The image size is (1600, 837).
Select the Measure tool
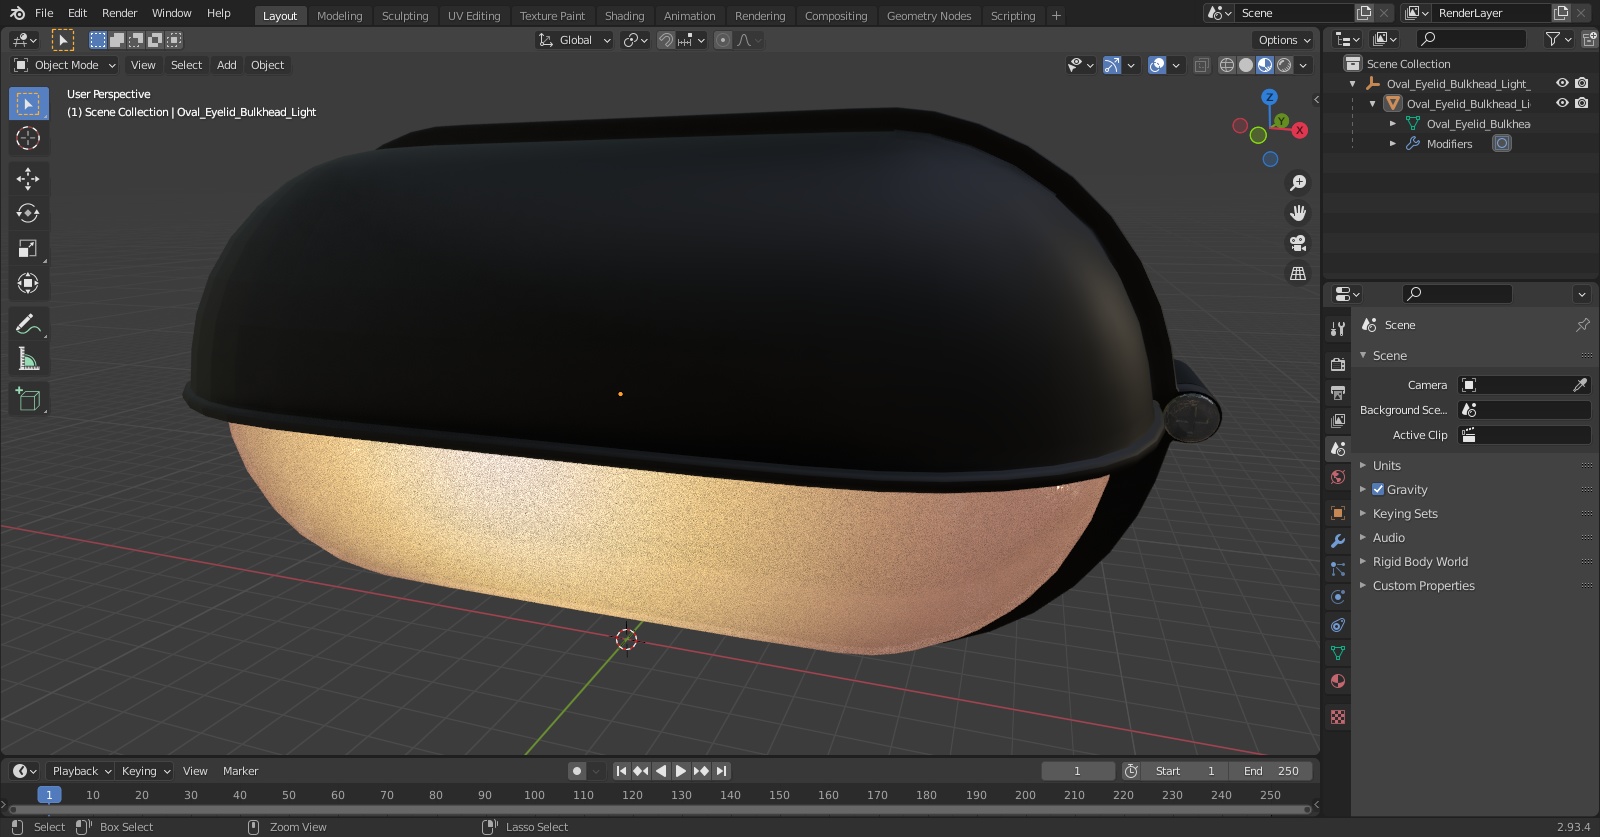[x=28, y=359]
